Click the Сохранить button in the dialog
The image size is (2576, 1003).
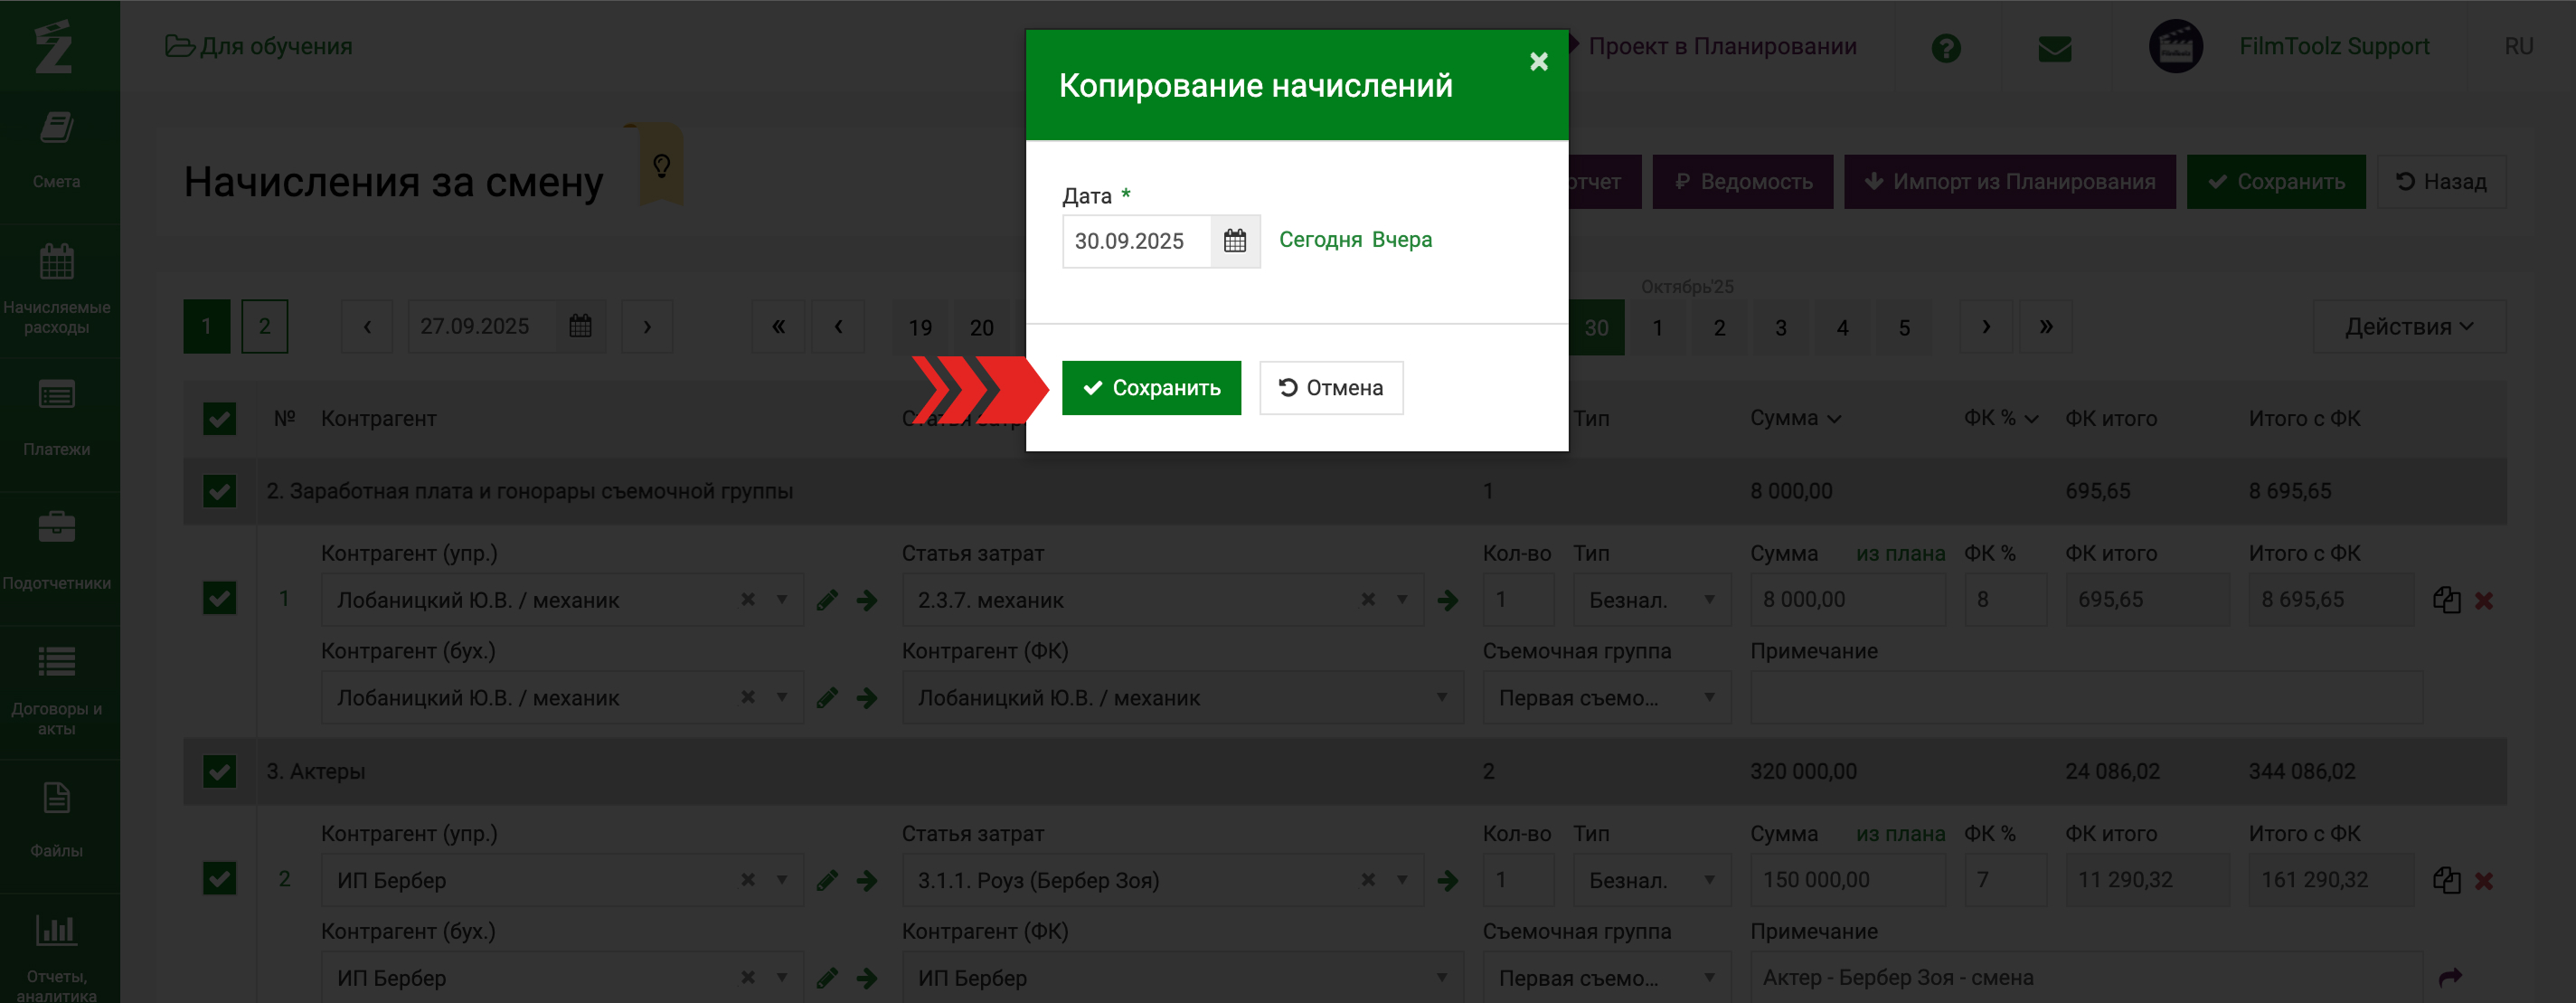click(1151, 388)
